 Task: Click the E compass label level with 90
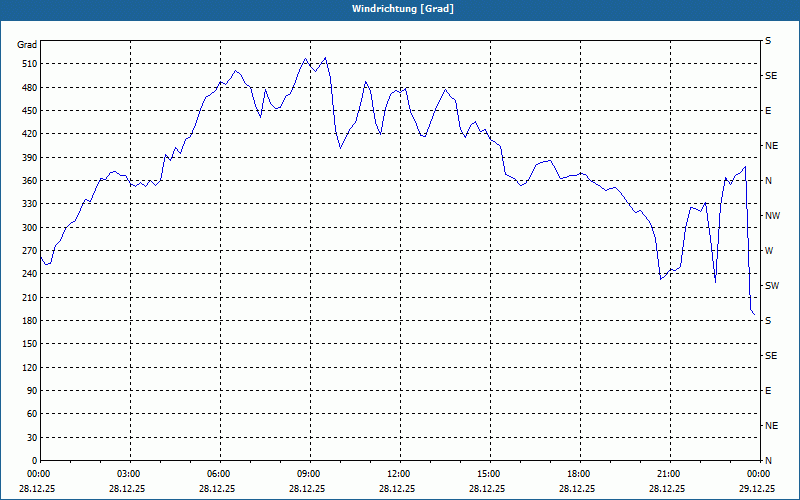tap(768, 391)
